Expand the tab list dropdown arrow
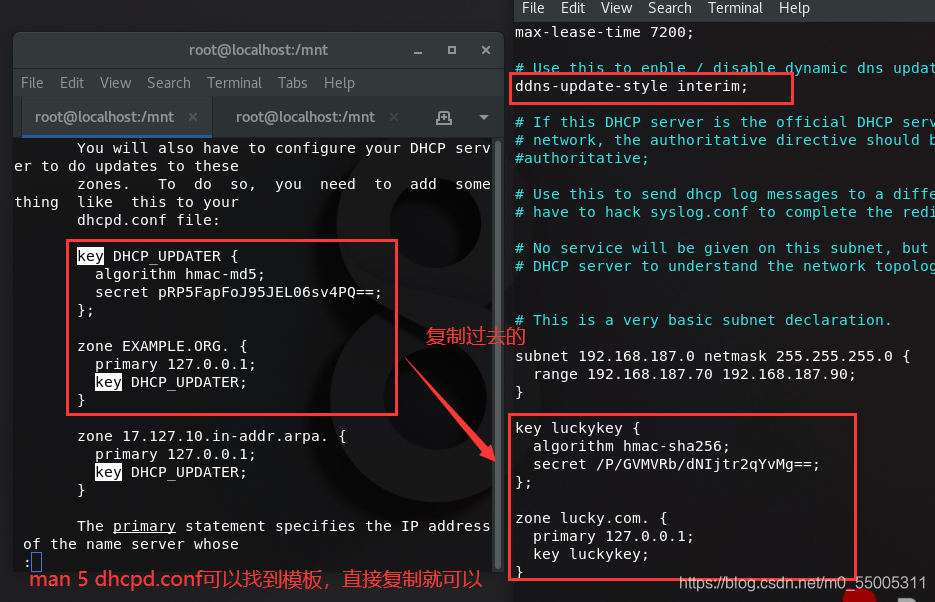 click(484, 117)
